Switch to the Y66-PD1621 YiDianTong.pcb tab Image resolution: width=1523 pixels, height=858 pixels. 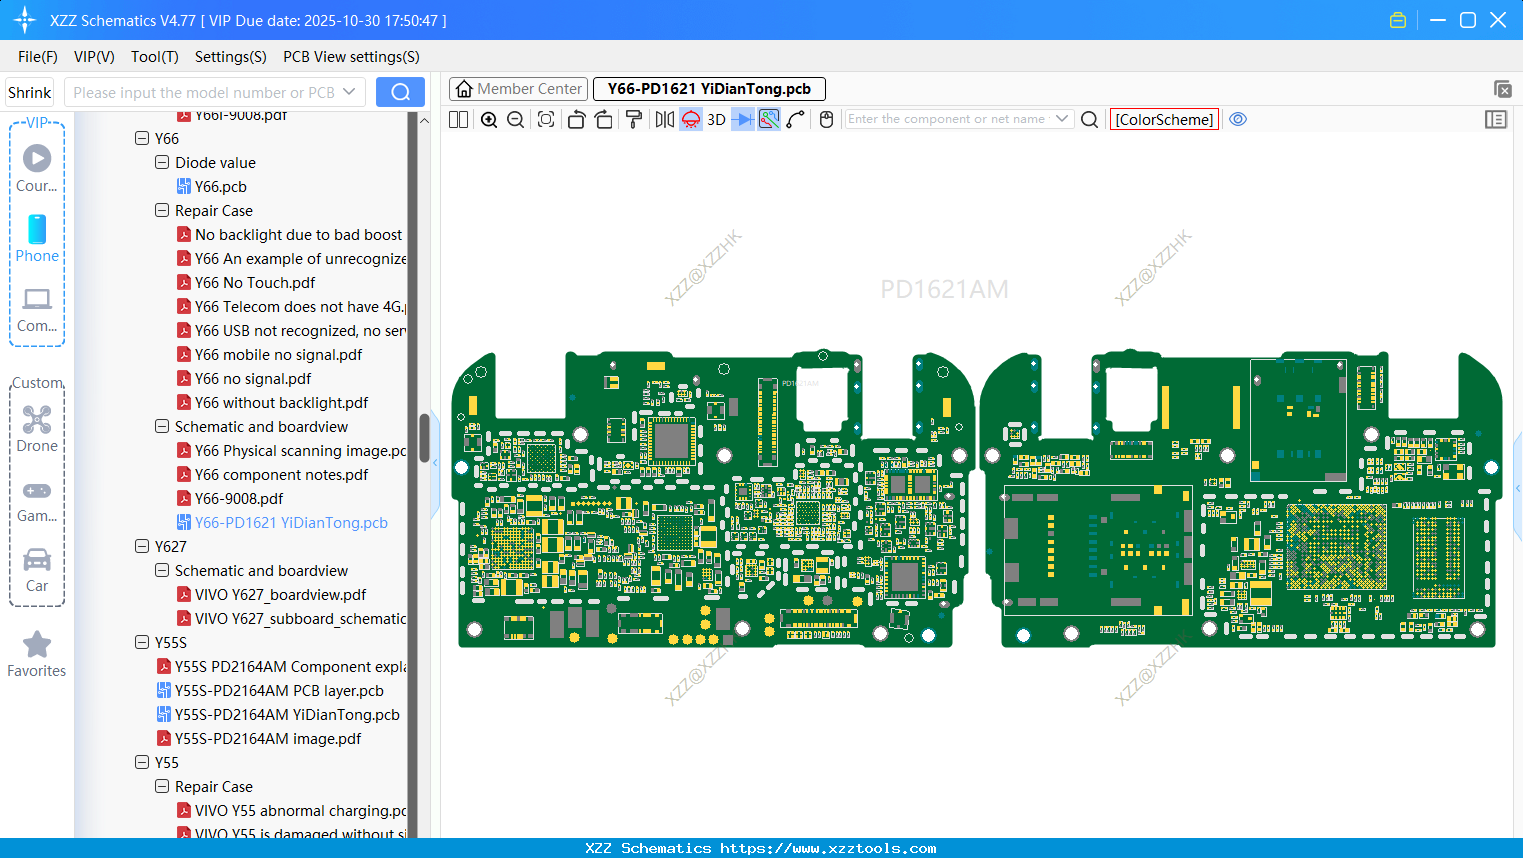tap(708, 89)
